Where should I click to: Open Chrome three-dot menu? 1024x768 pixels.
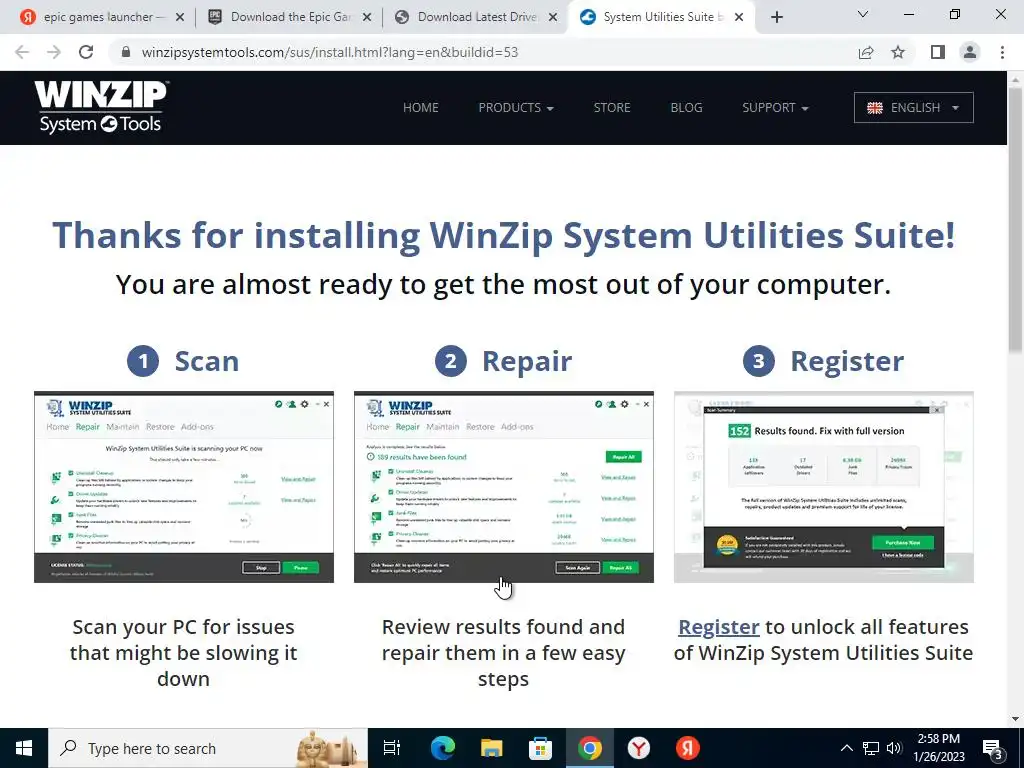click(x=1002, y=52)
